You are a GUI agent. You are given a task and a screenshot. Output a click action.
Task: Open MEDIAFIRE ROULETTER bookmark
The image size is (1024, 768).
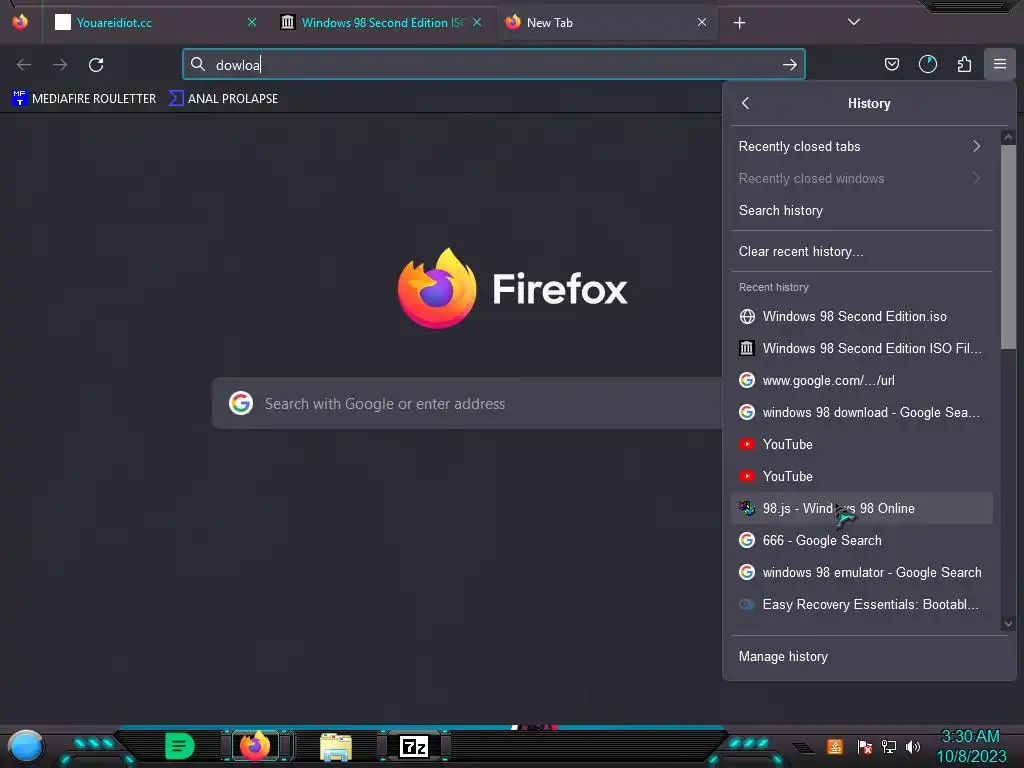click(x=84, y=99)
